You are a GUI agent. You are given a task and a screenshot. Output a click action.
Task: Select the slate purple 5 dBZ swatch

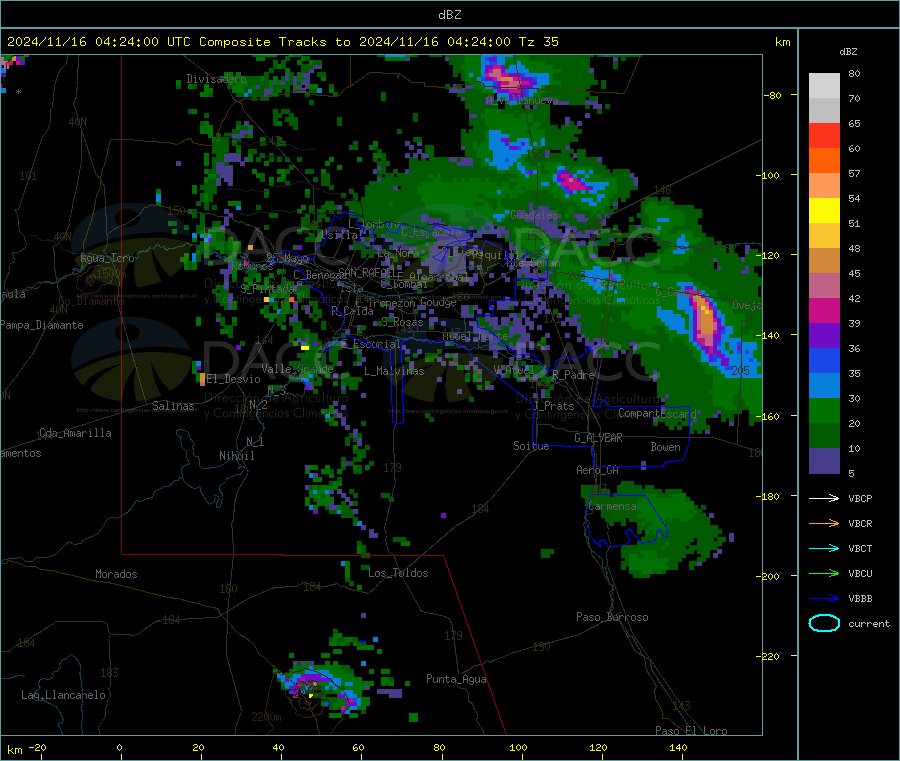(824, 461)
